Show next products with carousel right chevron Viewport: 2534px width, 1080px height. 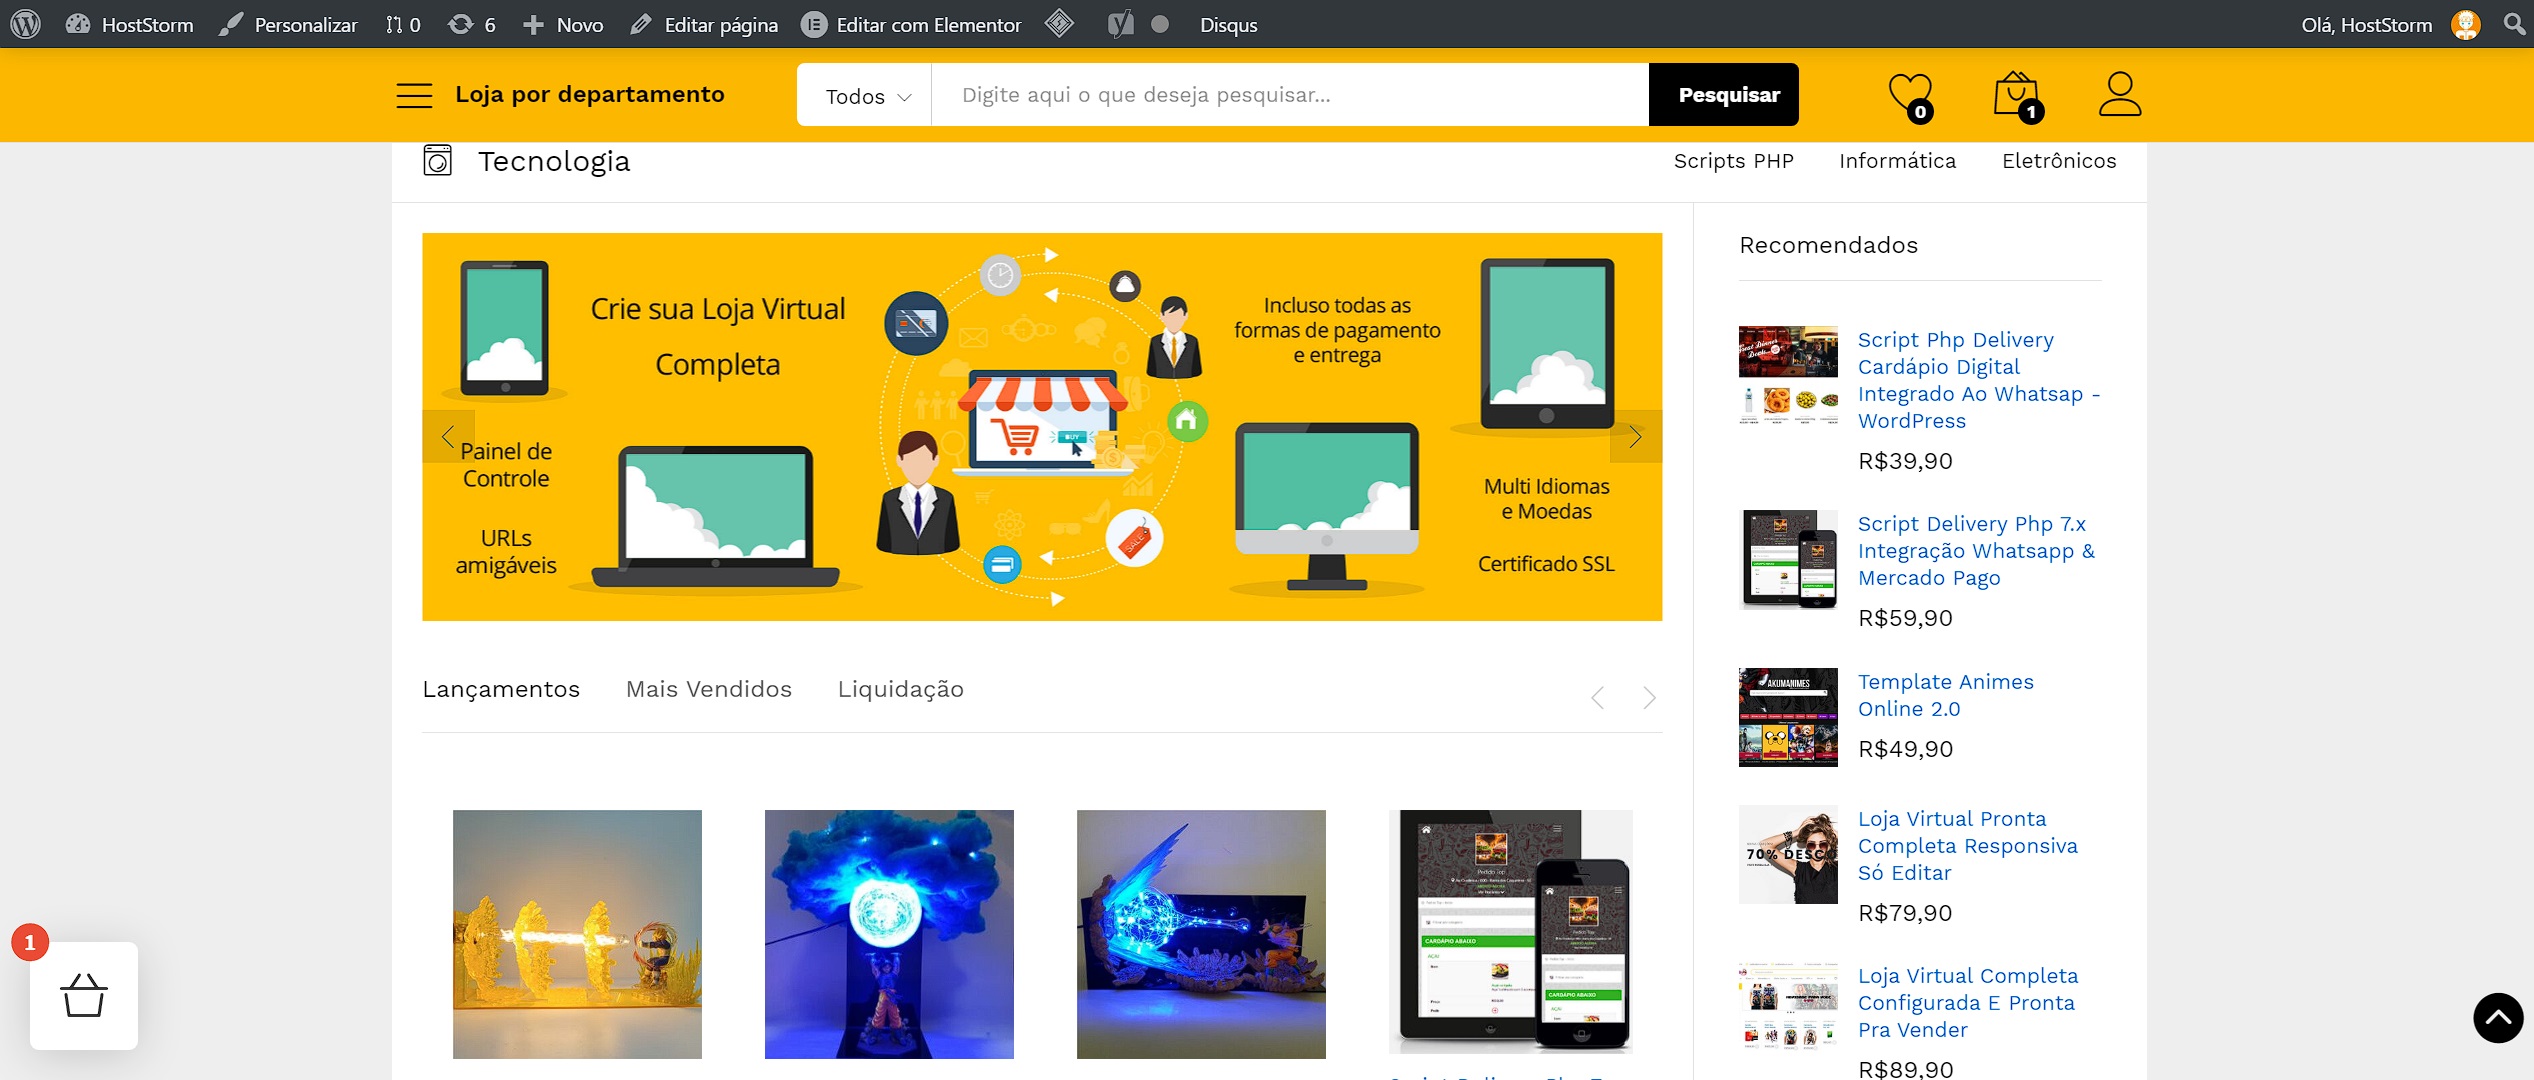(1649, 697)
